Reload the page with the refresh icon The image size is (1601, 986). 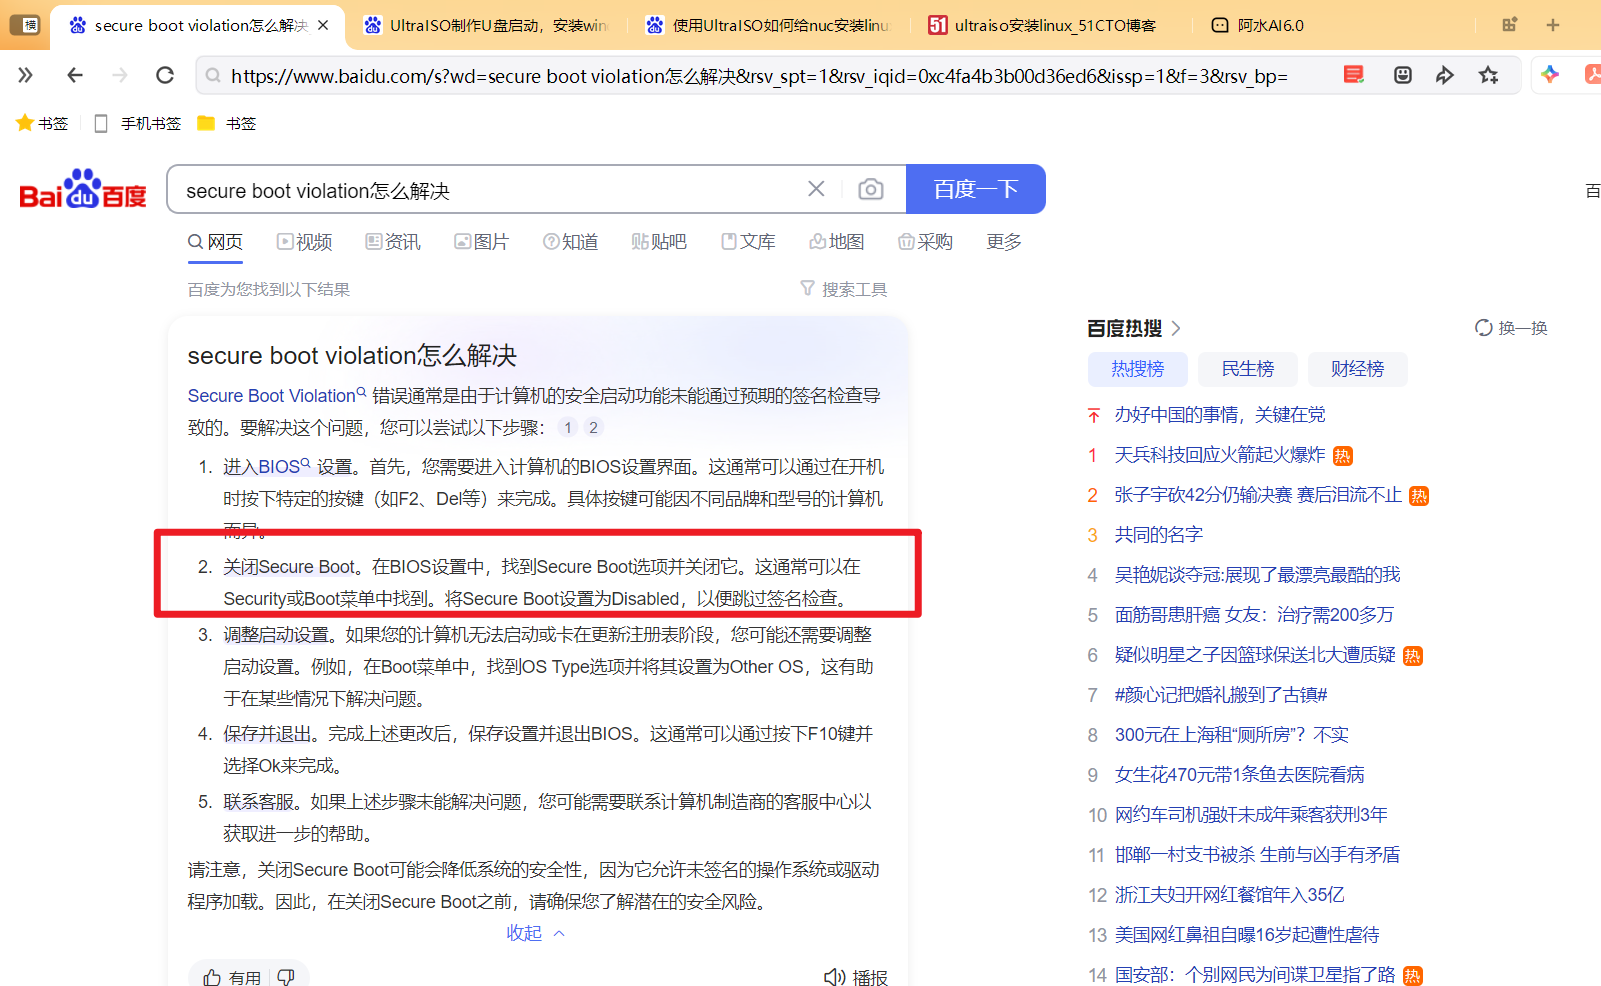(165, 75)
